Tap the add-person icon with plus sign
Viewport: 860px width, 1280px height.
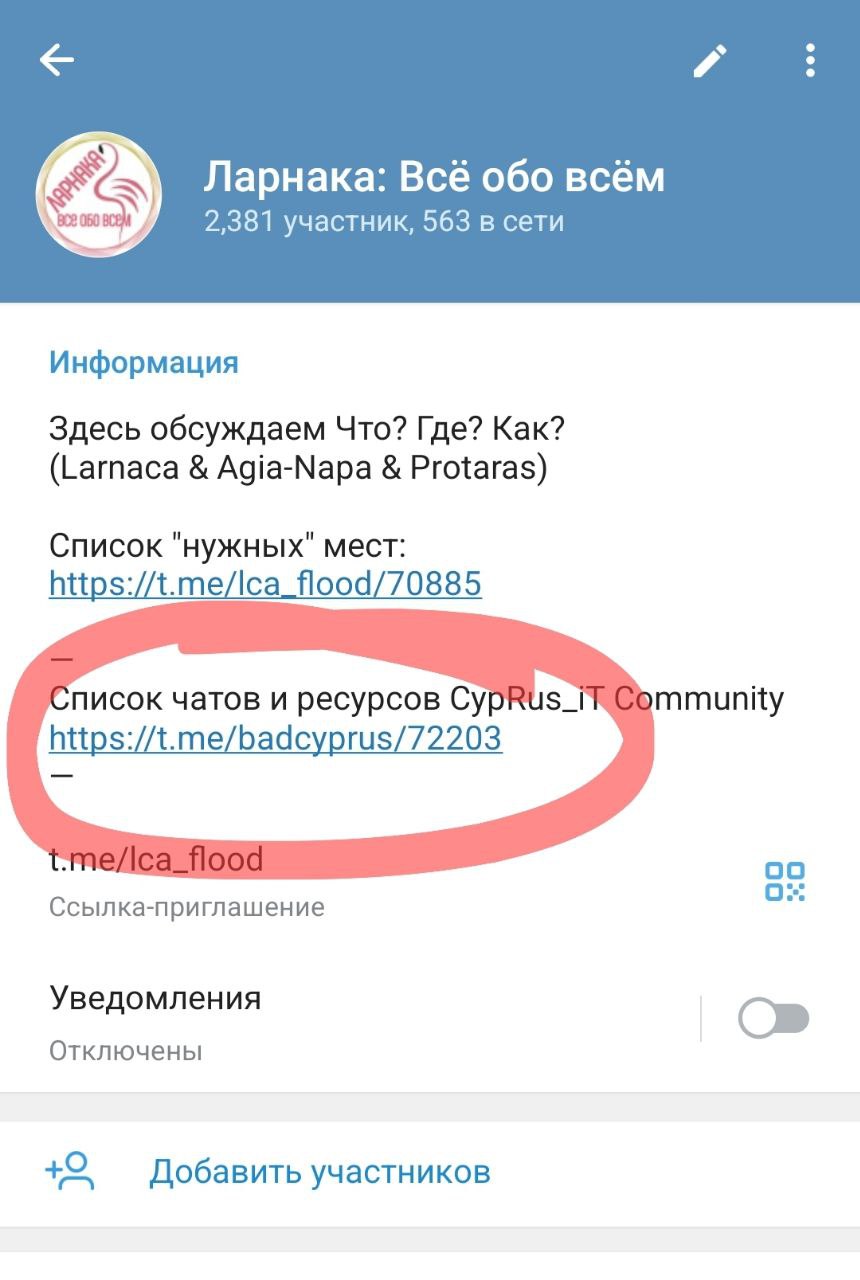tap(70, 1171)
